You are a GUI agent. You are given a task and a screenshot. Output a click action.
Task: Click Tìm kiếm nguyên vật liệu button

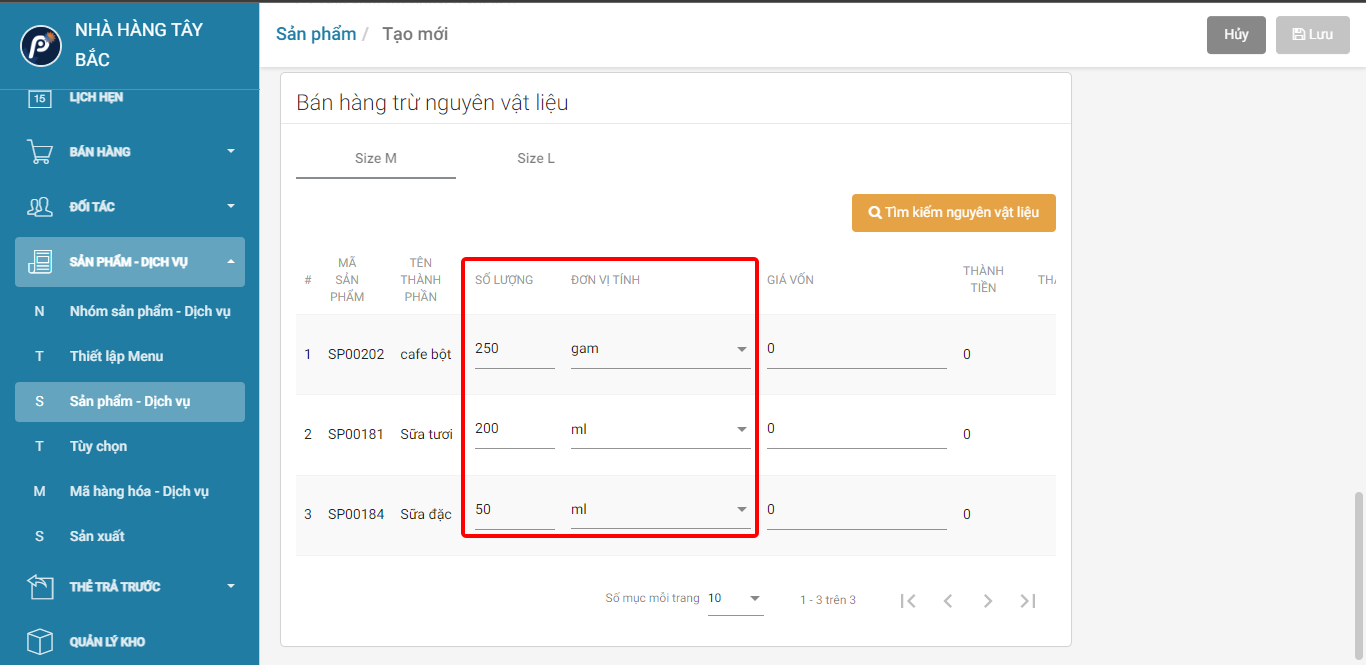click(953, 212)
